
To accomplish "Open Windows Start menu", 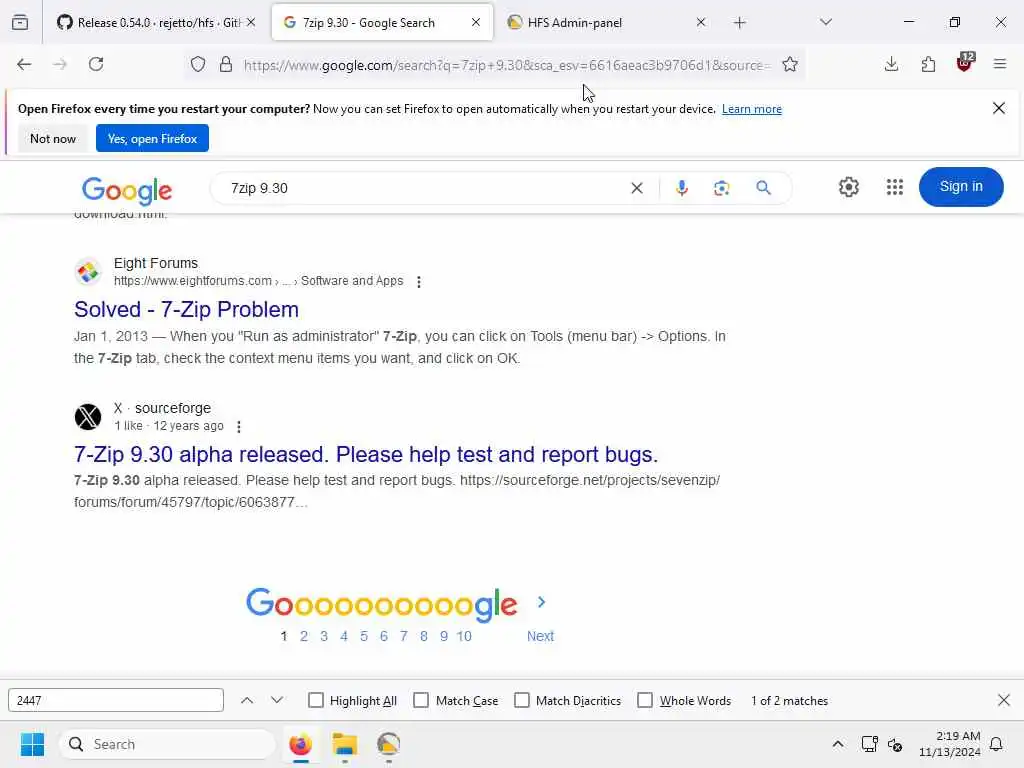I will pos(32,744).
